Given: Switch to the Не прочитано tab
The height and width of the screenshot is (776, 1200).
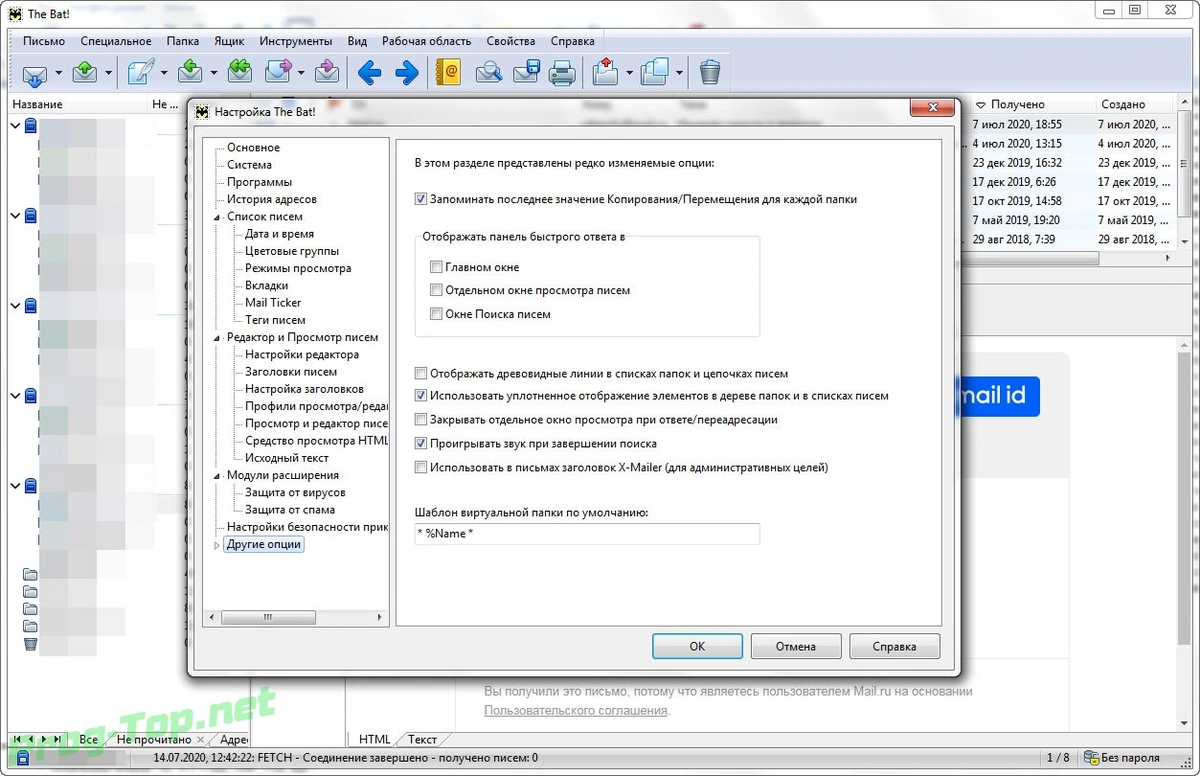Looking at the screenshot, I should 154,740.
